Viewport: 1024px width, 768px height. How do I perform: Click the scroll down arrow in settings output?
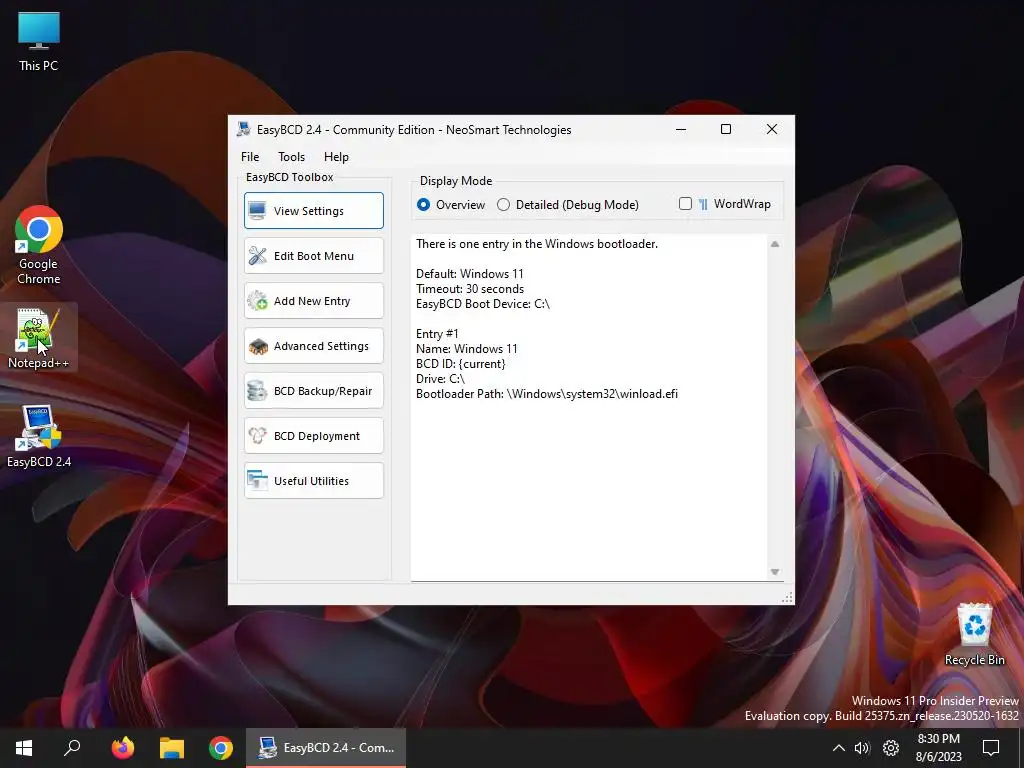[x=775, y=572]
